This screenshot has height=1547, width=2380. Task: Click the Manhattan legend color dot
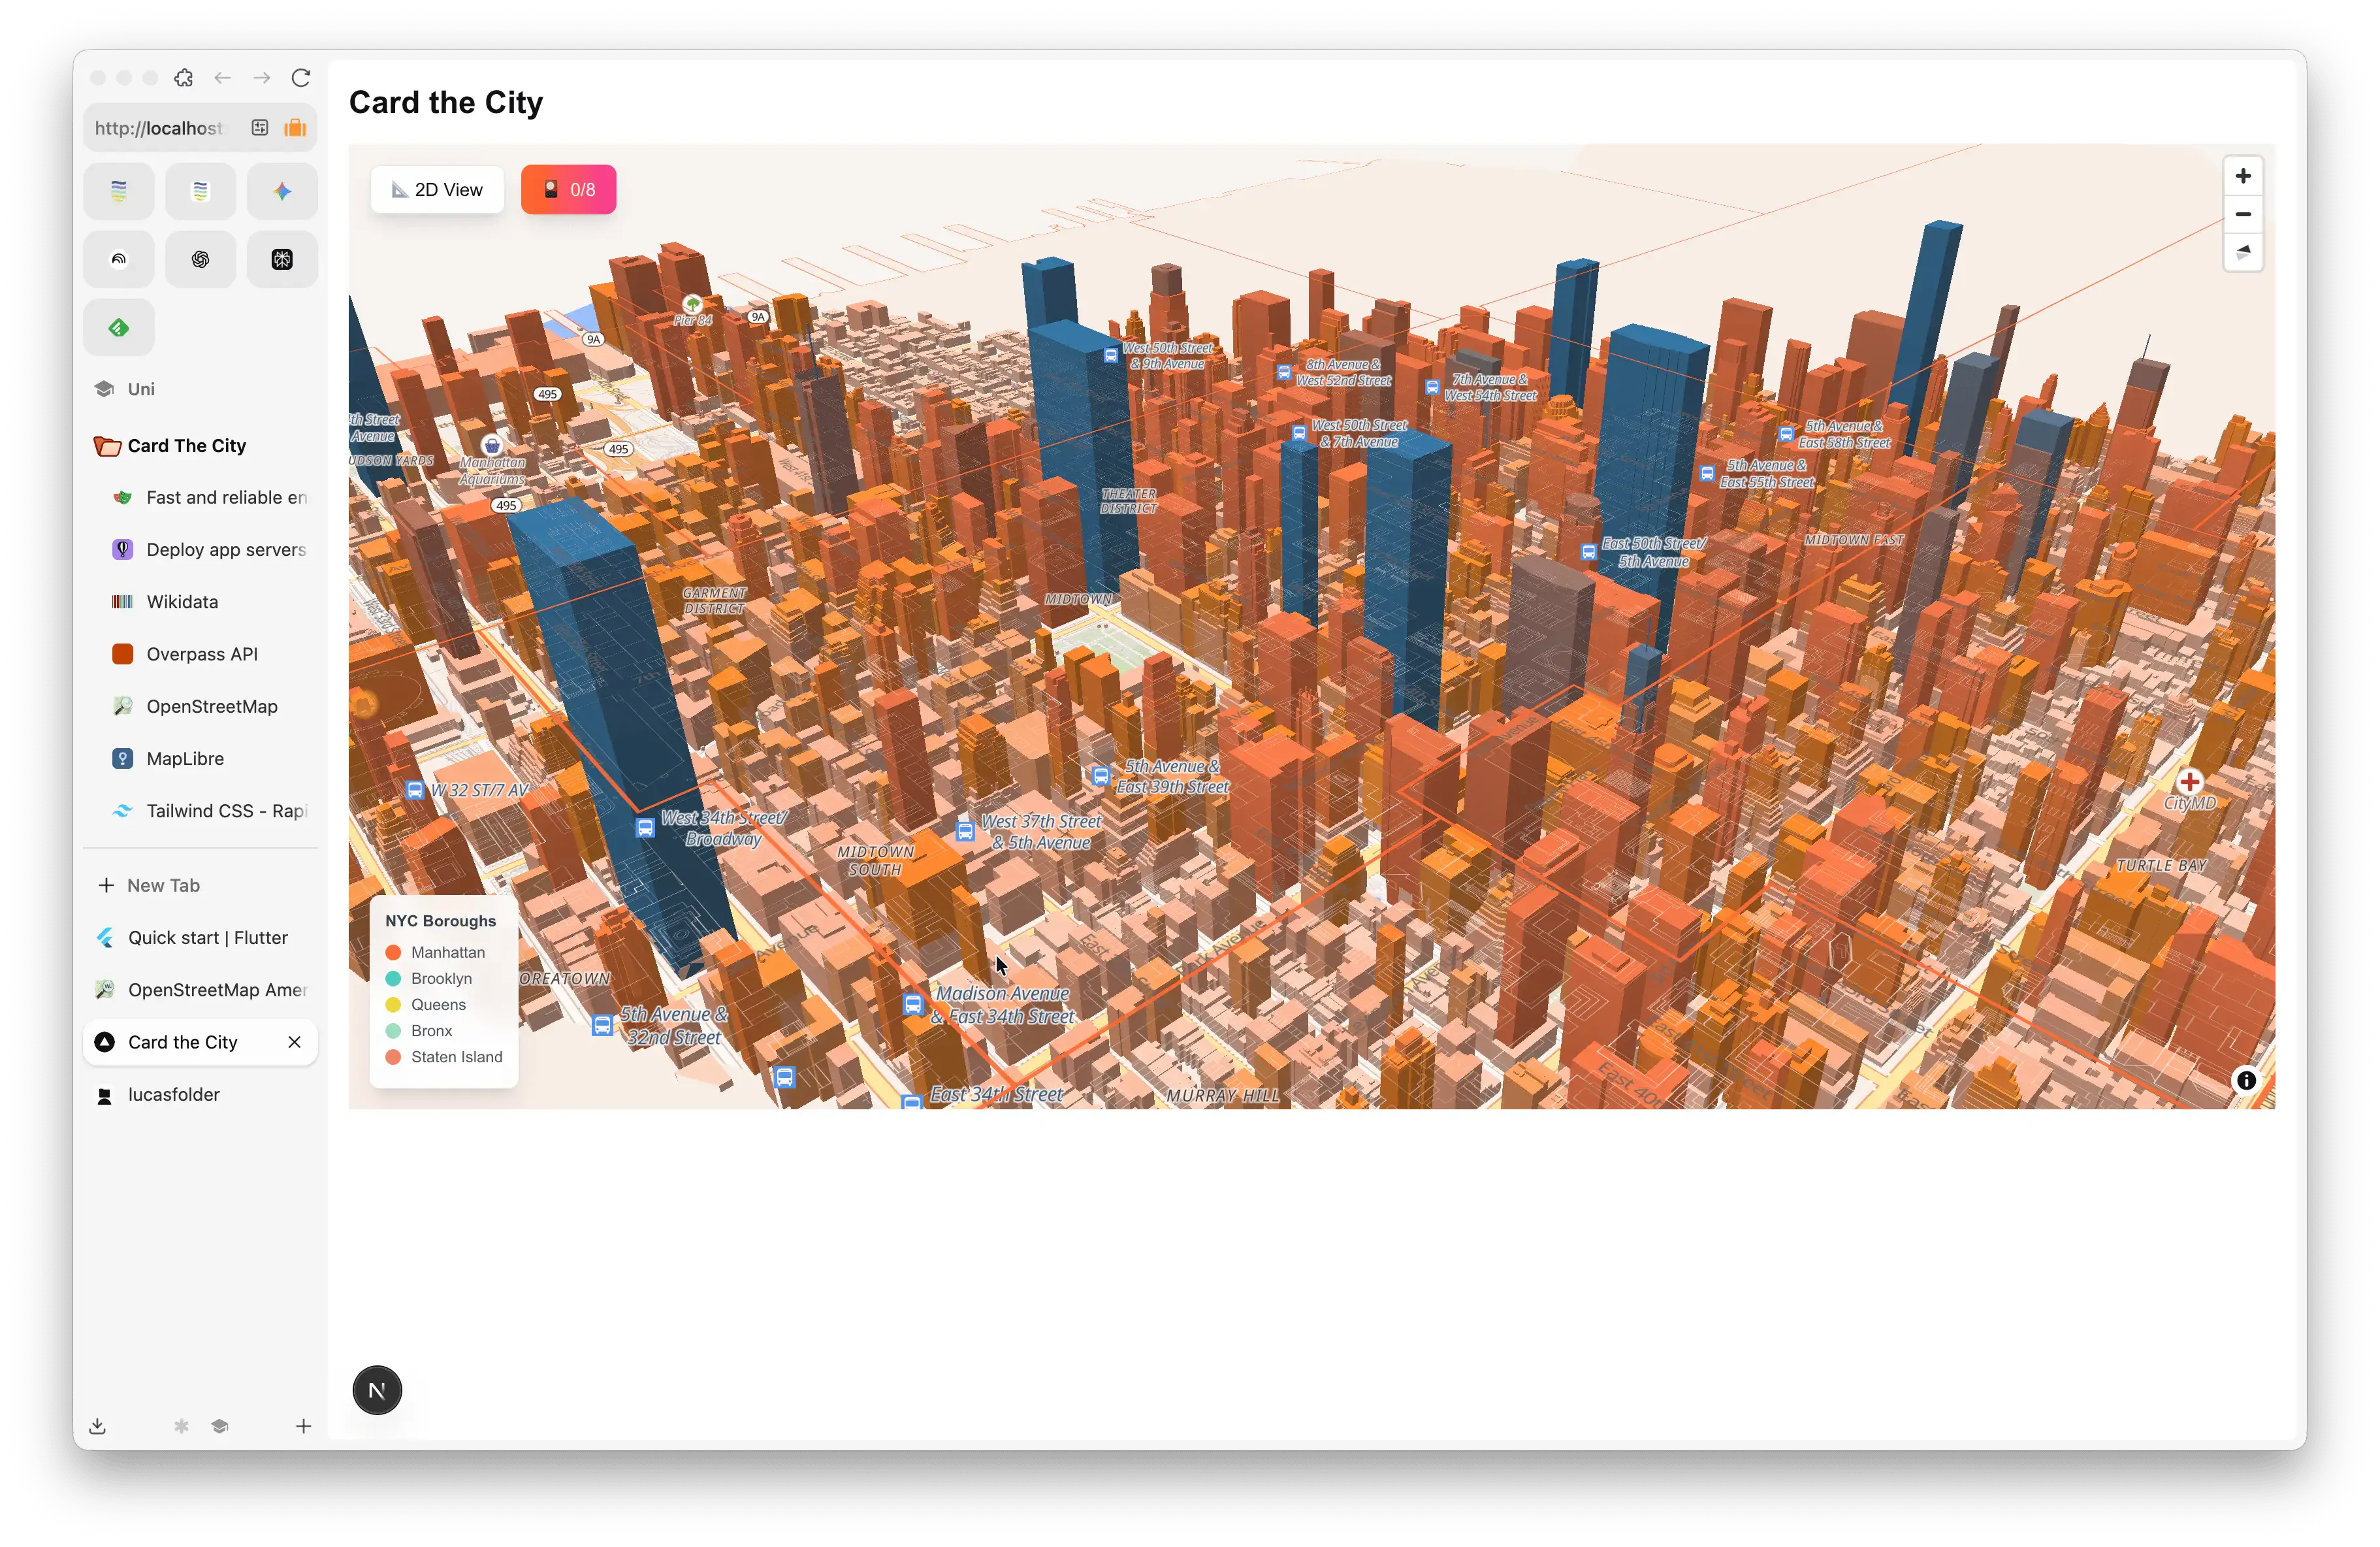click(x=393, y=952)
